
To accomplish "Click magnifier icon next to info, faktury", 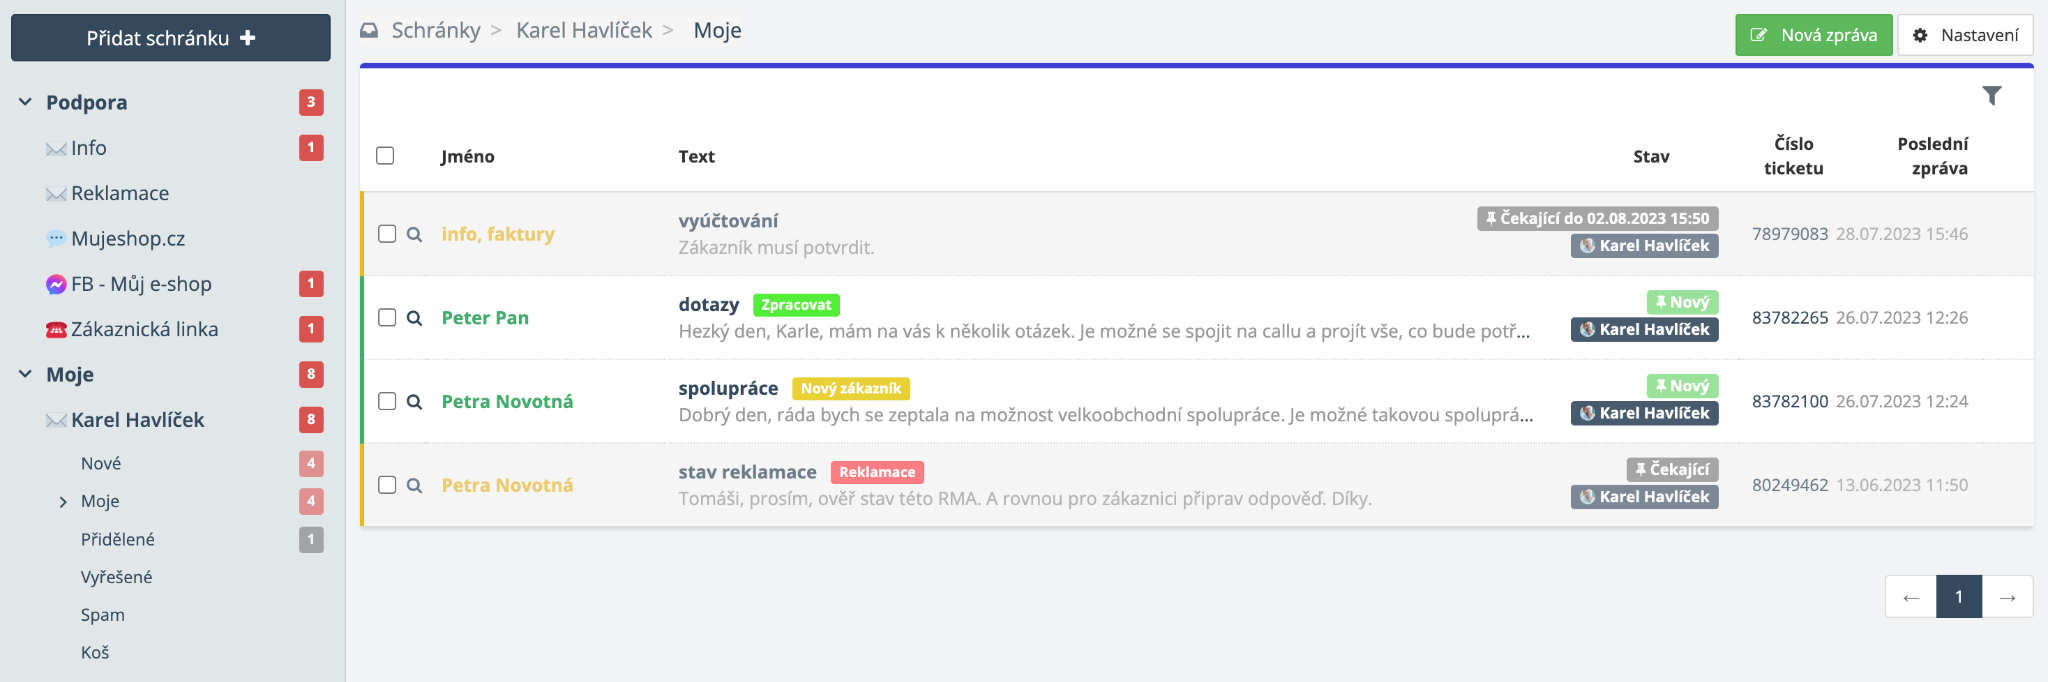I will [x=414, y=234].
